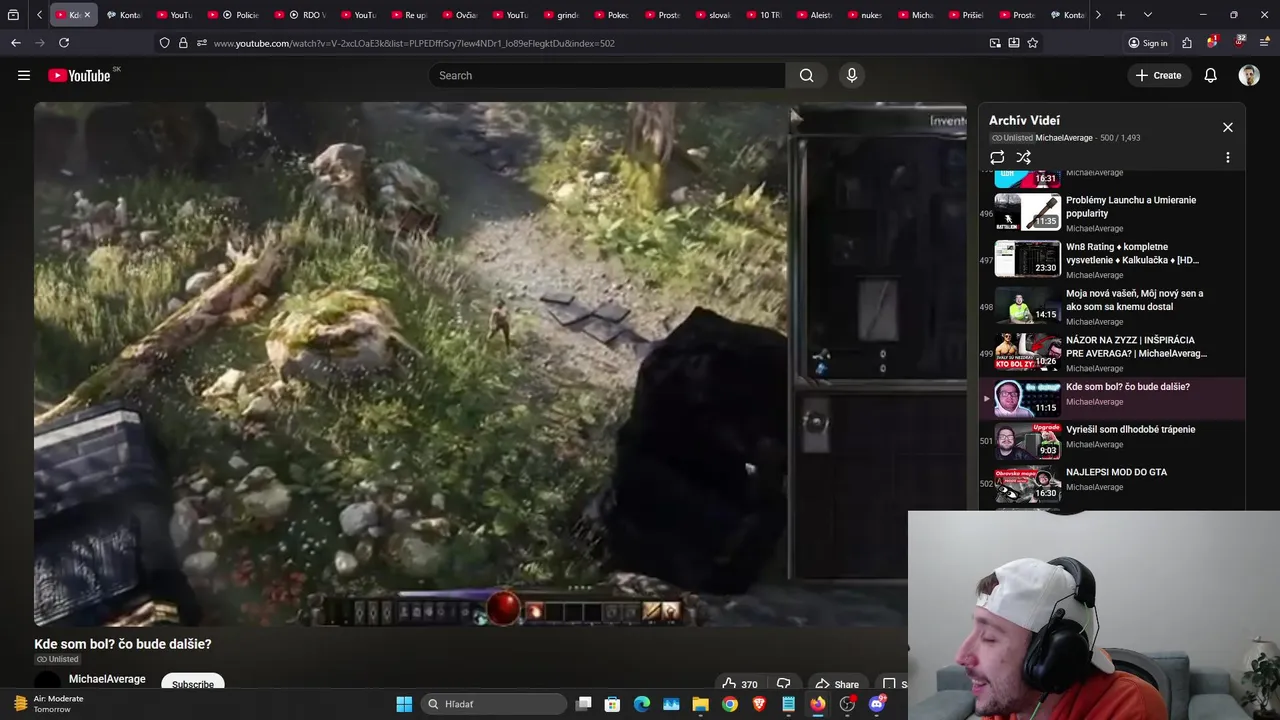Click the taskbar 'Hľadať' search box
The height and width of the screenshot is (720, 1280).
click(493, 704)
